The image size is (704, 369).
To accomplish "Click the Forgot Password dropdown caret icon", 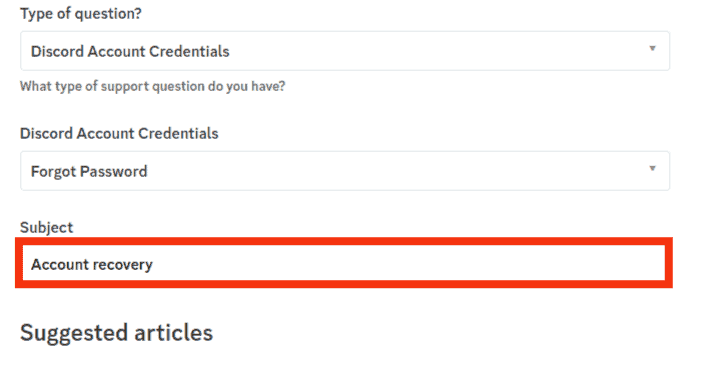I will (652, 168).
